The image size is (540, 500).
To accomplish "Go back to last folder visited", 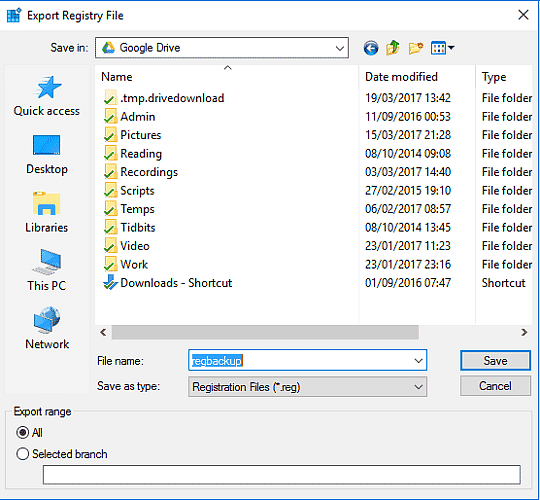I will pos(371,48).
